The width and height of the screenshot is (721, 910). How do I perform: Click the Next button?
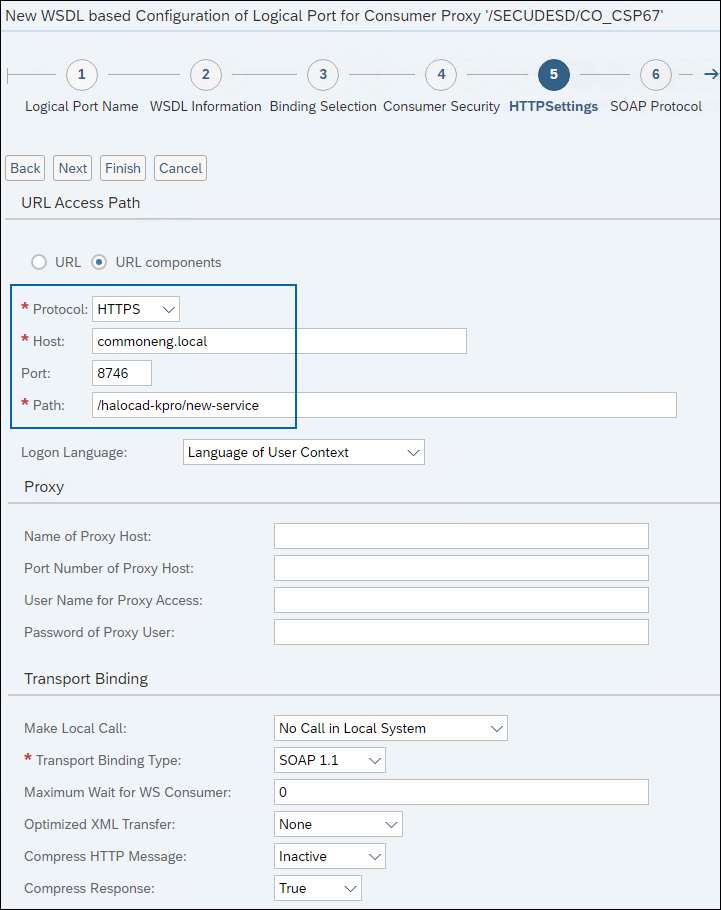pyautogui.click(x=73, y=168)
